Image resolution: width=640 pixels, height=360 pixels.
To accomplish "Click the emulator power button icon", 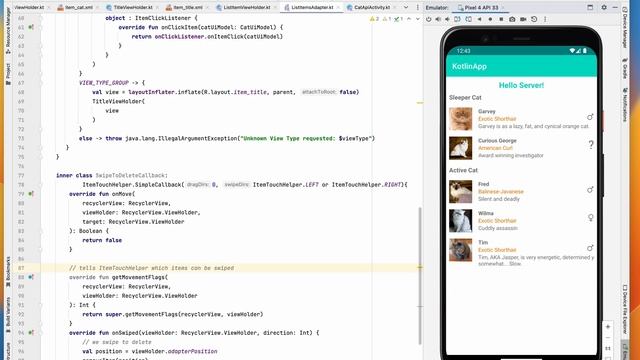I will (429, 19).
